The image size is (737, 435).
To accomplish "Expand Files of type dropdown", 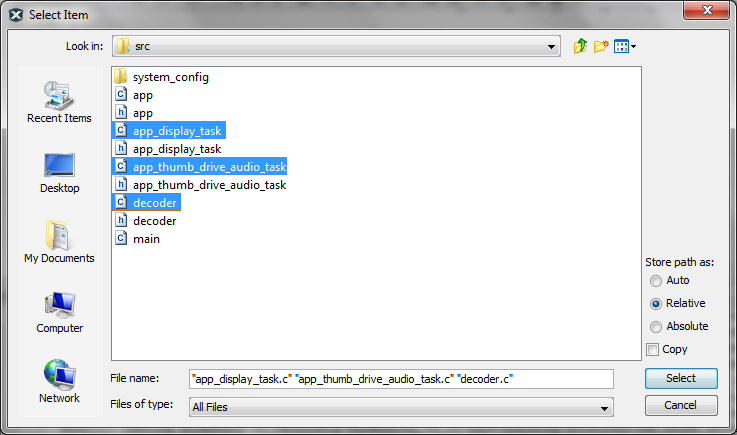I will [605, 407].
